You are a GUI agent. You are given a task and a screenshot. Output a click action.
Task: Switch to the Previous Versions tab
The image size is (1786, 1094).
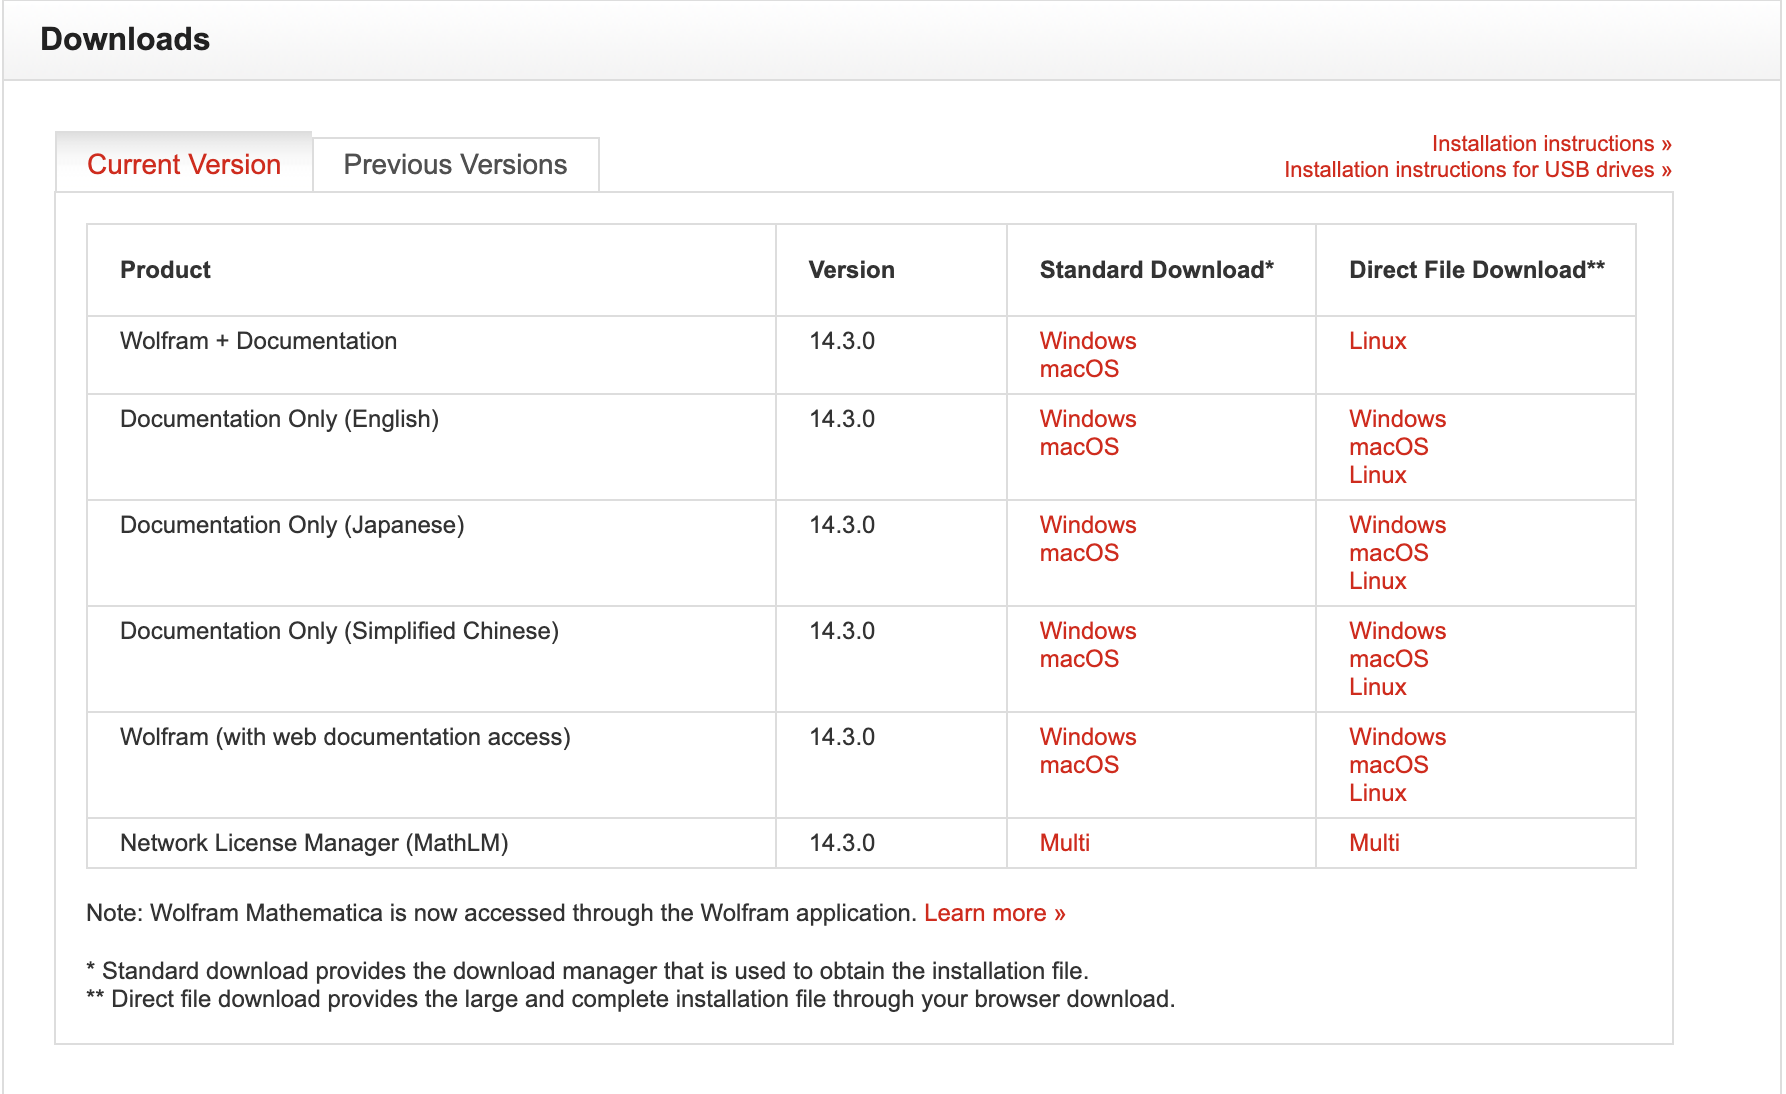click(455, 164)
